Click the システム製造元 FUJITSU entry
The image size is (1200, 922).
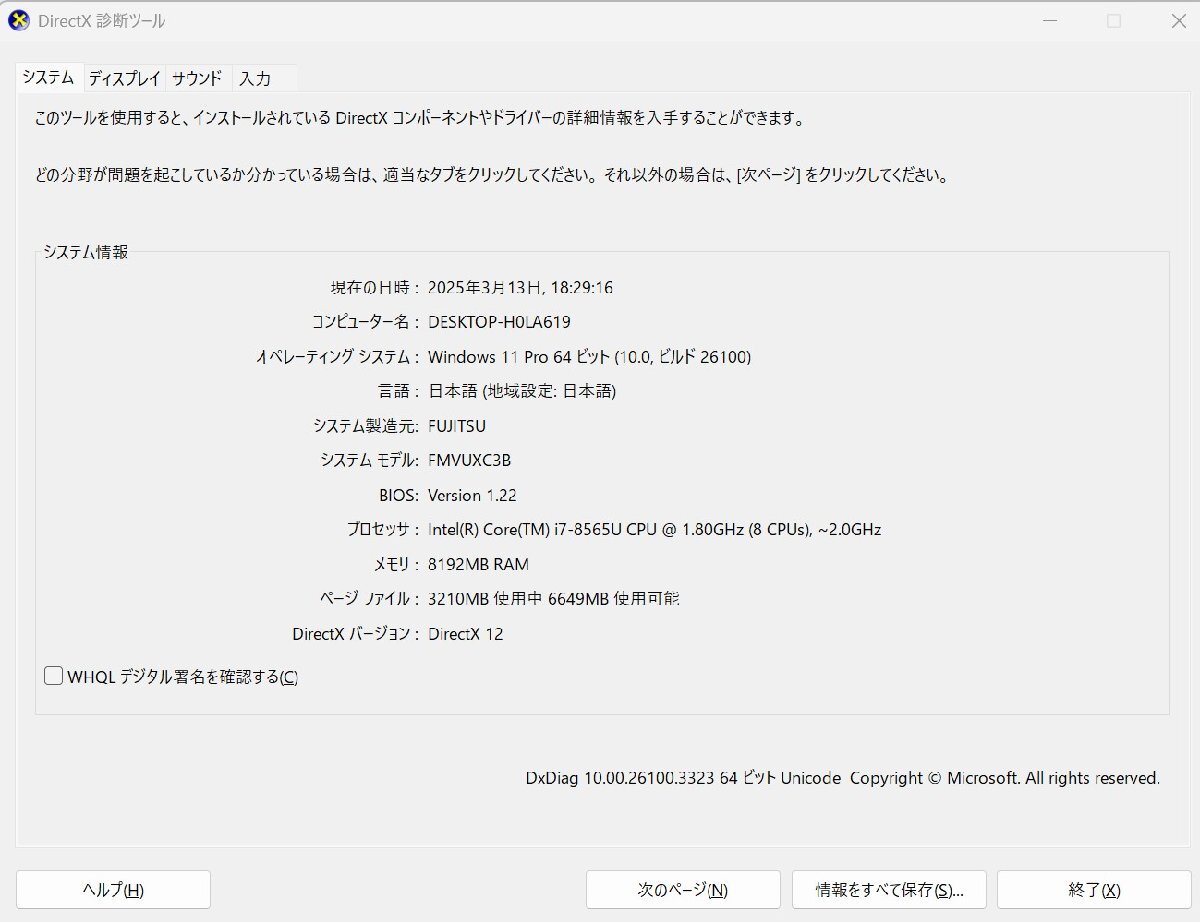[x=457, y=425]
